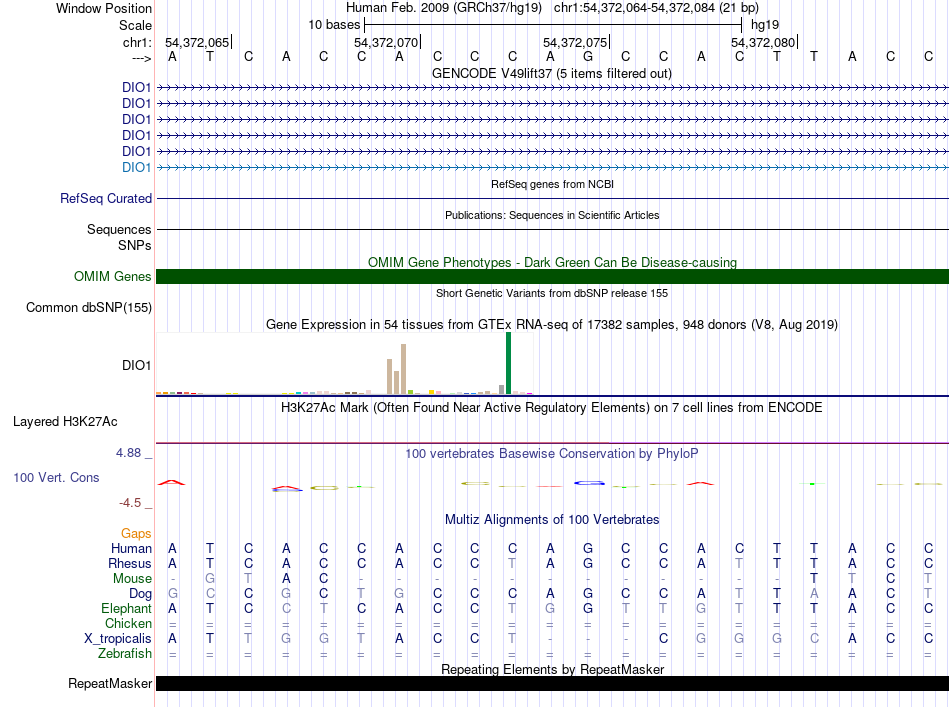
Task: Click the 54,372,075 position marker on ruler
Action: (x=574, y=43)
